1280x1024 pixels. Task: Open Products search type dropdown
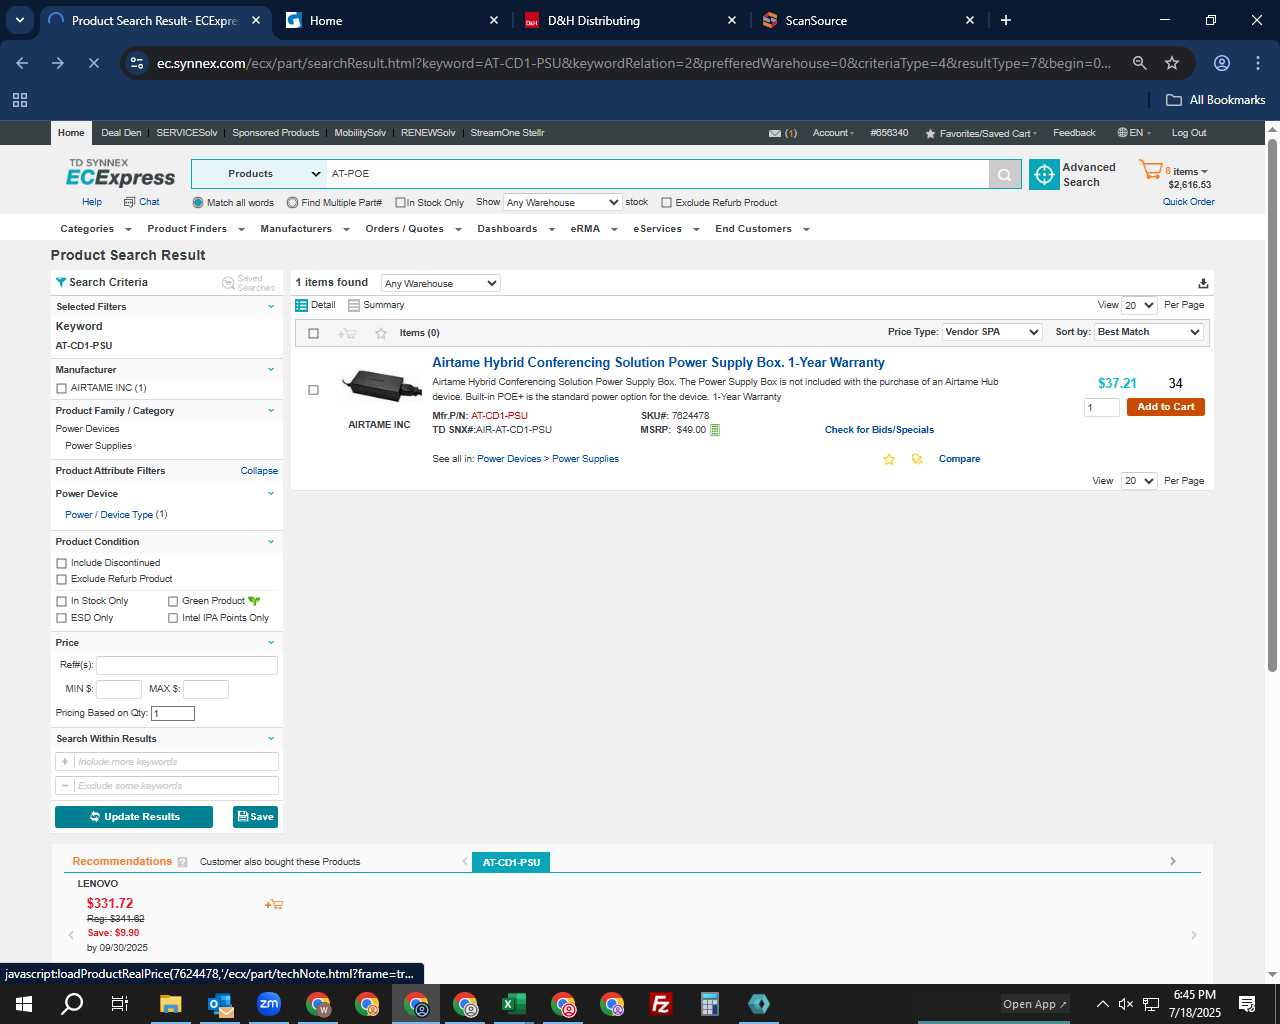258,174
